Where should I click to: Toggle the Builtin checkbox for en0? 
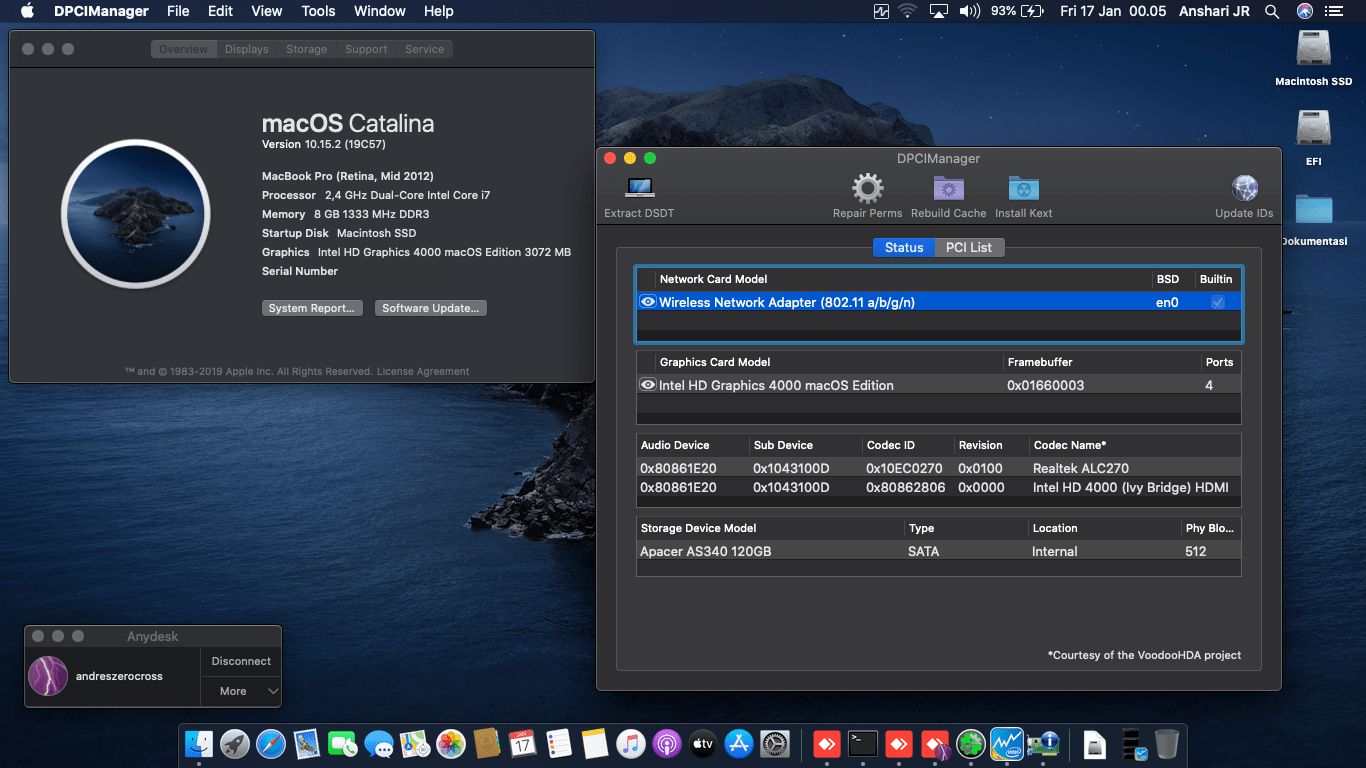[x=1217, y=302]
